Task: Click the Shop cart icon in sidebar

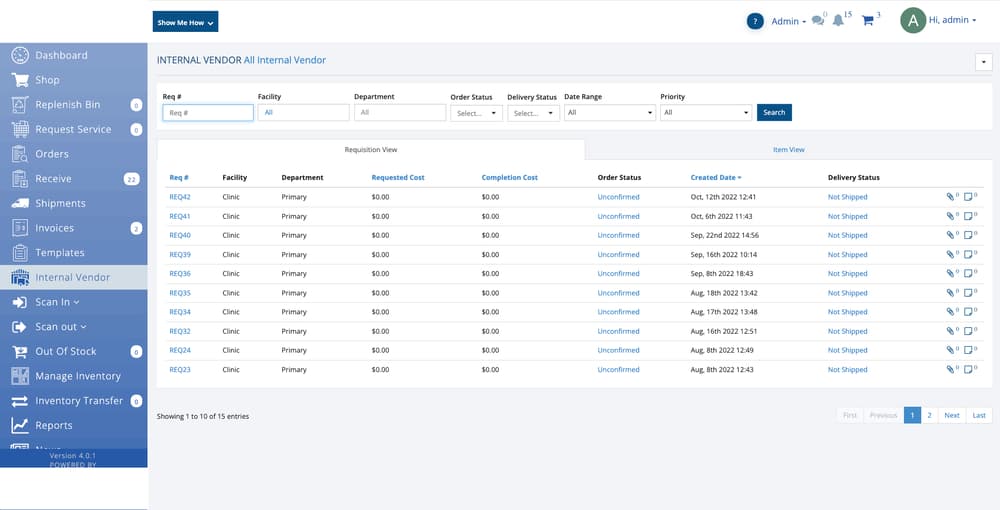Action: tap(20, 80)
